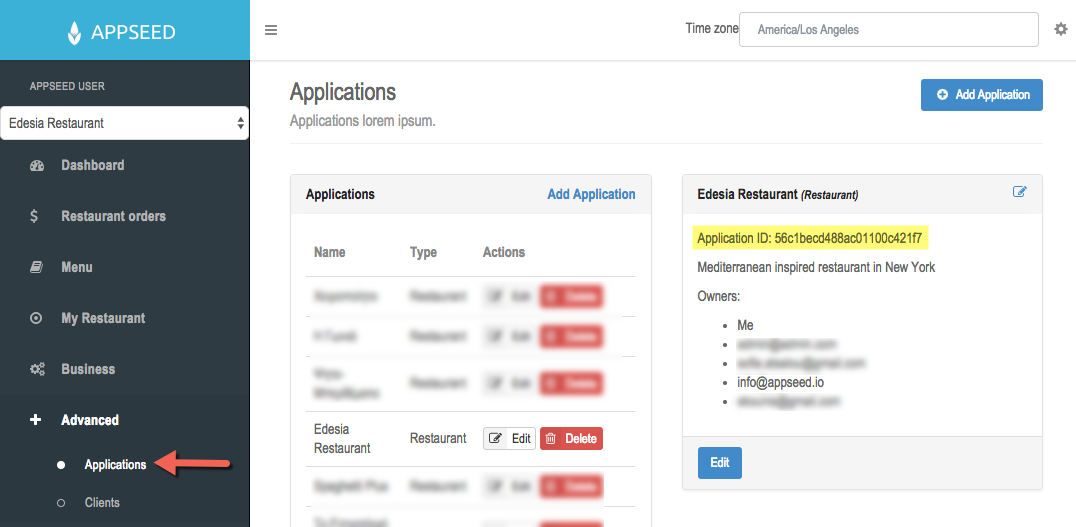Click the plus icon beside Advanced
The width and height of the screenshot is (1076, 527).
(x=36, y=420)
